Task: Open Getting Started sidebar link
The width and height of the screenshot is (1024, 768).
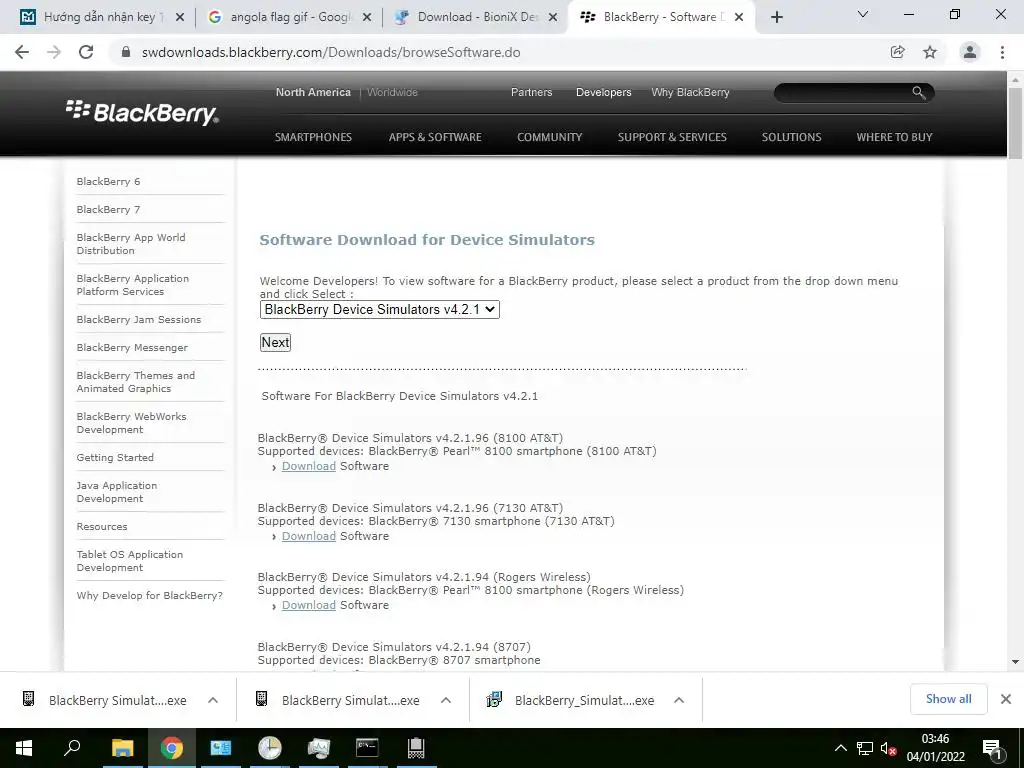Action: click(x=115, y=458)
